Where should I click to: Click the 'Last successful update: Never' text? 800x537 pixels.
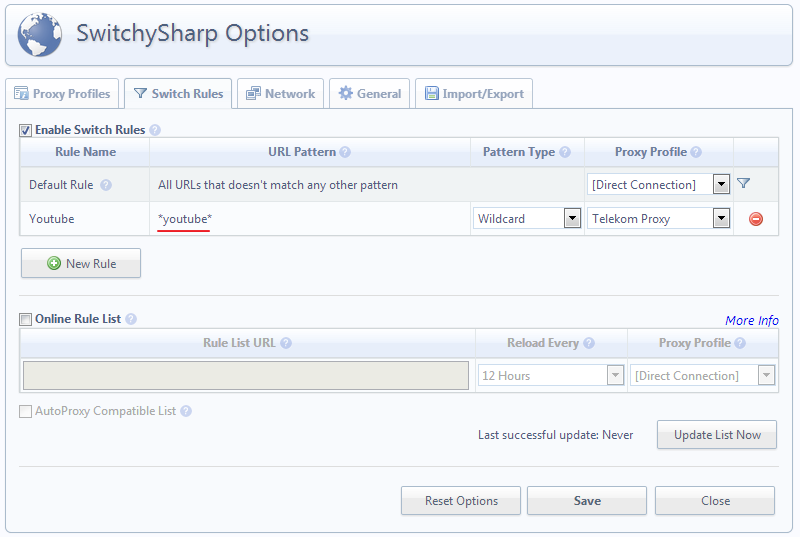coord(555,435)
